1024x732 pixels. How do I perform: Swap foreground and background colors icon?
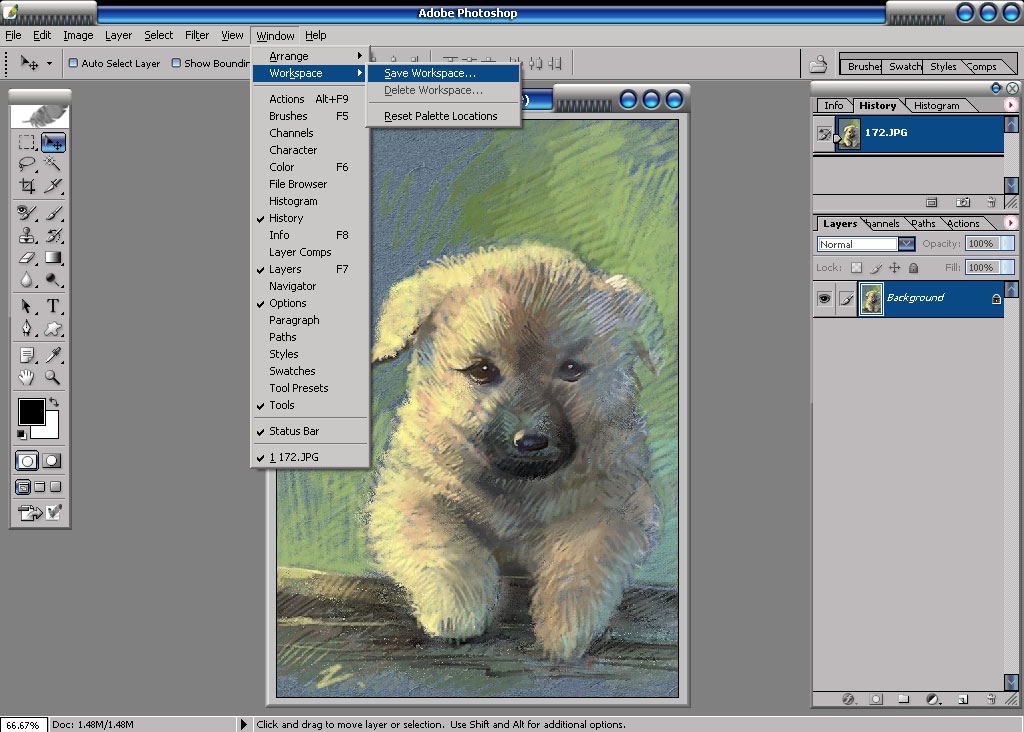[x=54, y=402]
